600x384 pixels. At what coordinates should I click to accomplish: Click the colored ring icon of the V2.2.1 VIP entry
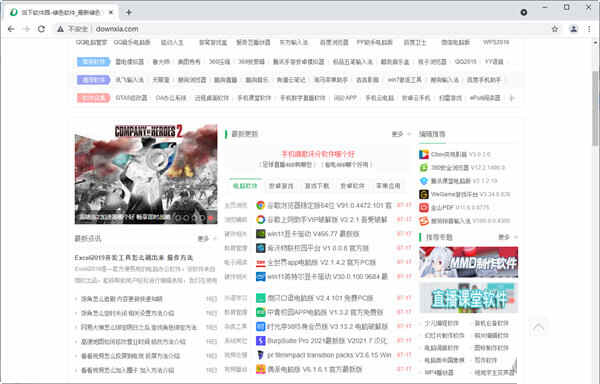[261, 220]
